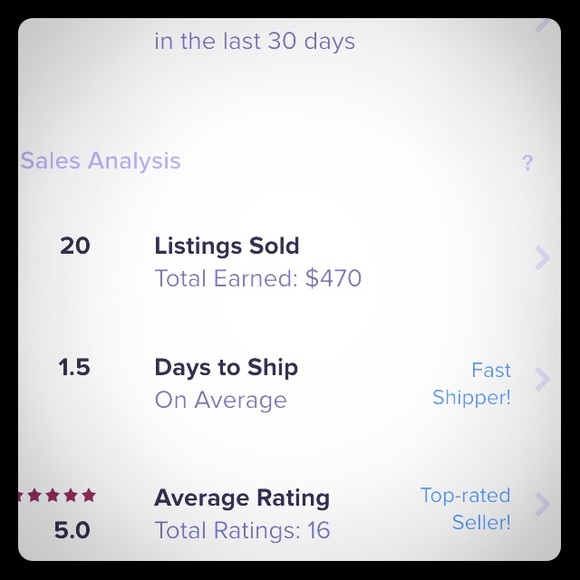This screenshot has width=580, height=580.
Task: Expand the Days to Ship chevron arrow
Action: 543,379
